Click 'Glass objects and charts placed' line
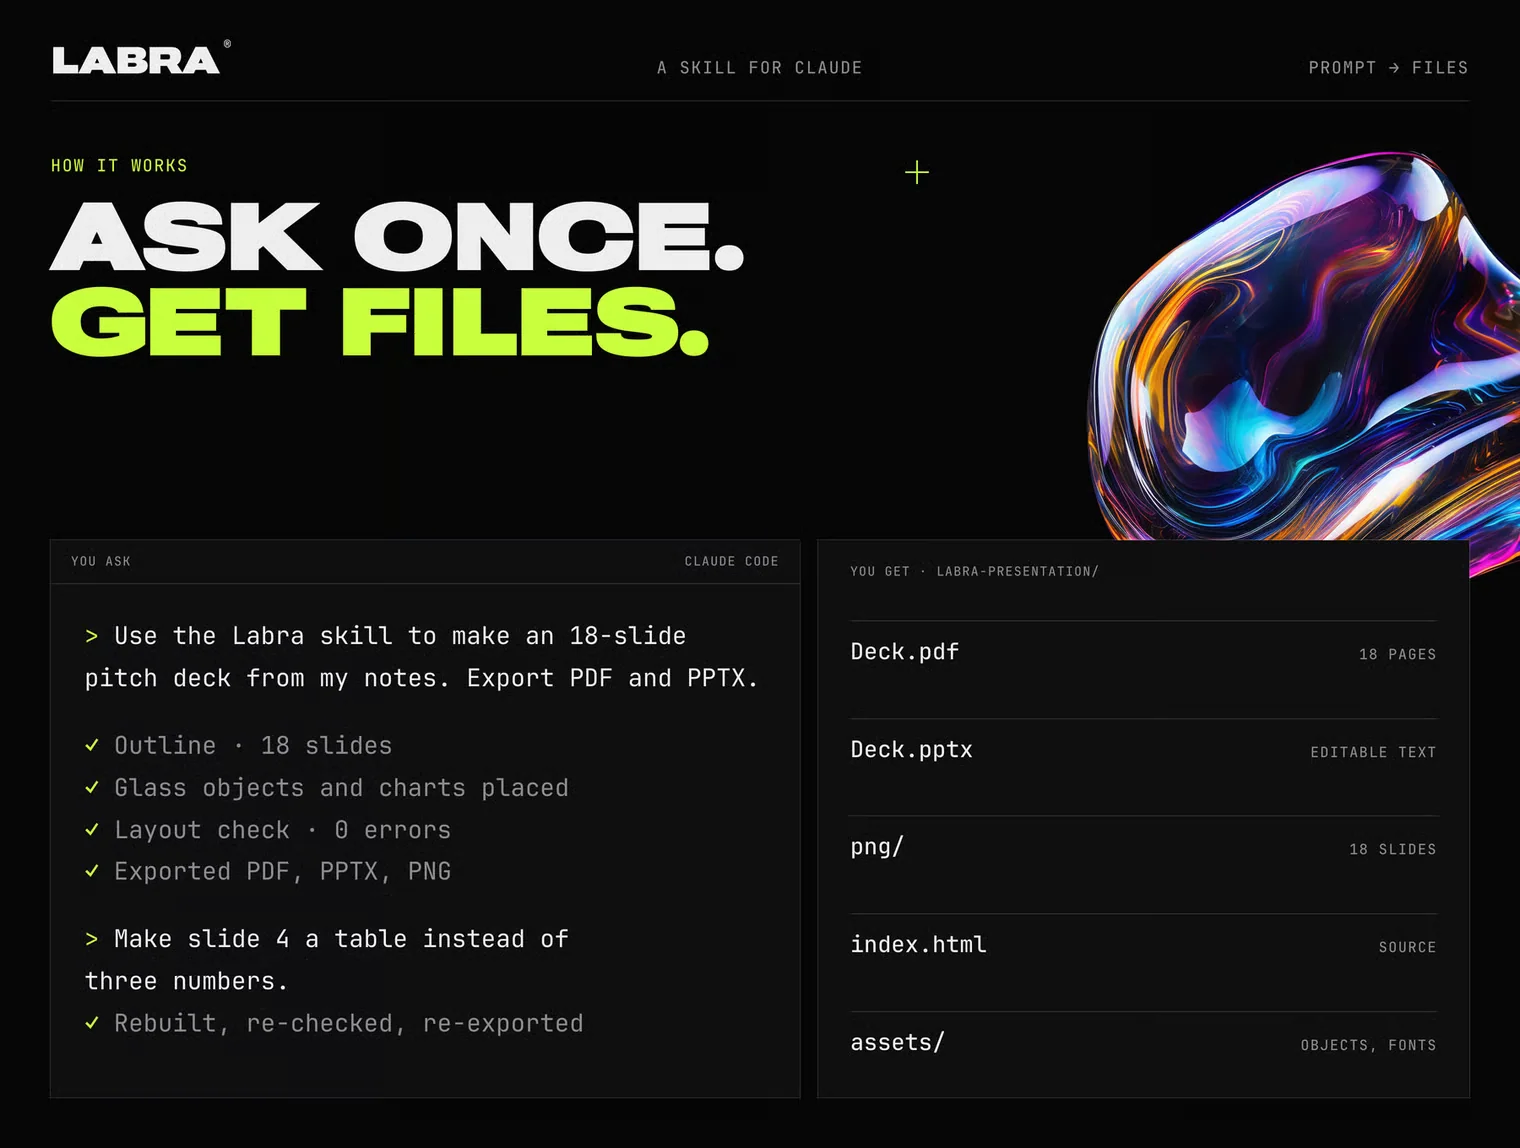Image resolution: width=1520 pixels, height=1148 pixels. pos(341,788)
